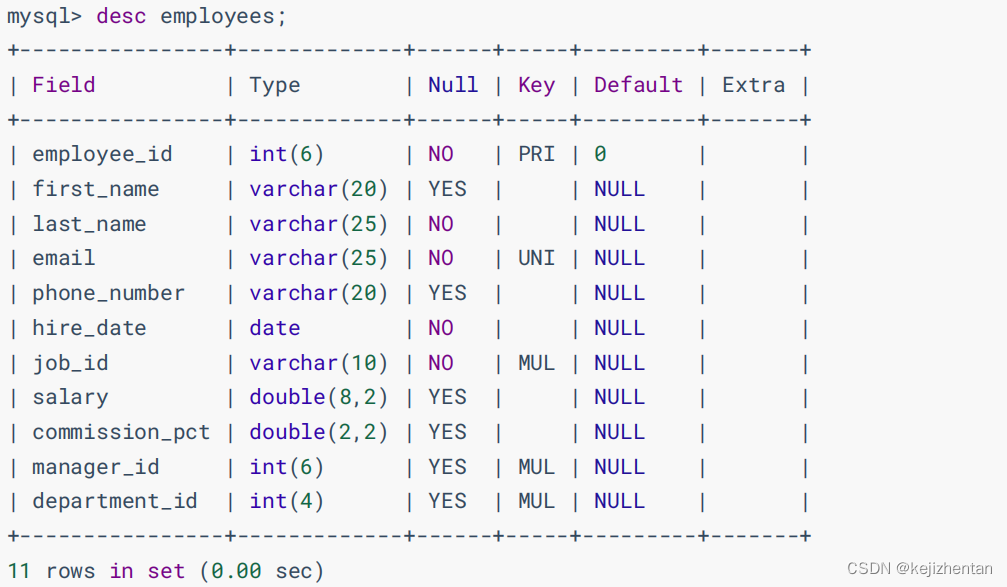Click the 'NULL' default of commission_pct
The image size is (1007, 587).
(619, 432)
